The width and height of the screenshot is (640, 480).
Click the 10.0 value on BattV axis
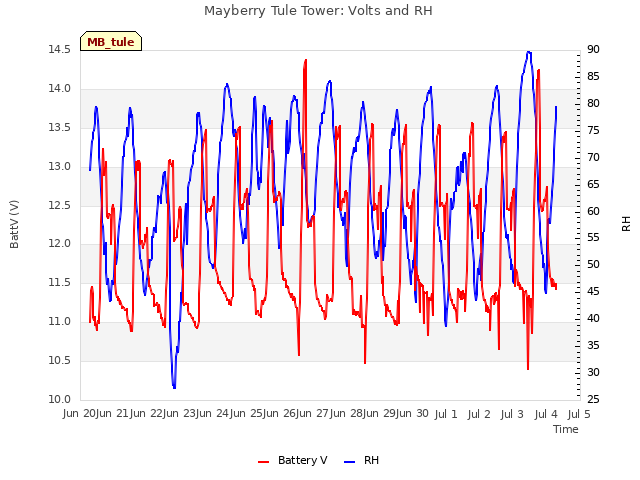pyautogui.click(x=60, y=399)
